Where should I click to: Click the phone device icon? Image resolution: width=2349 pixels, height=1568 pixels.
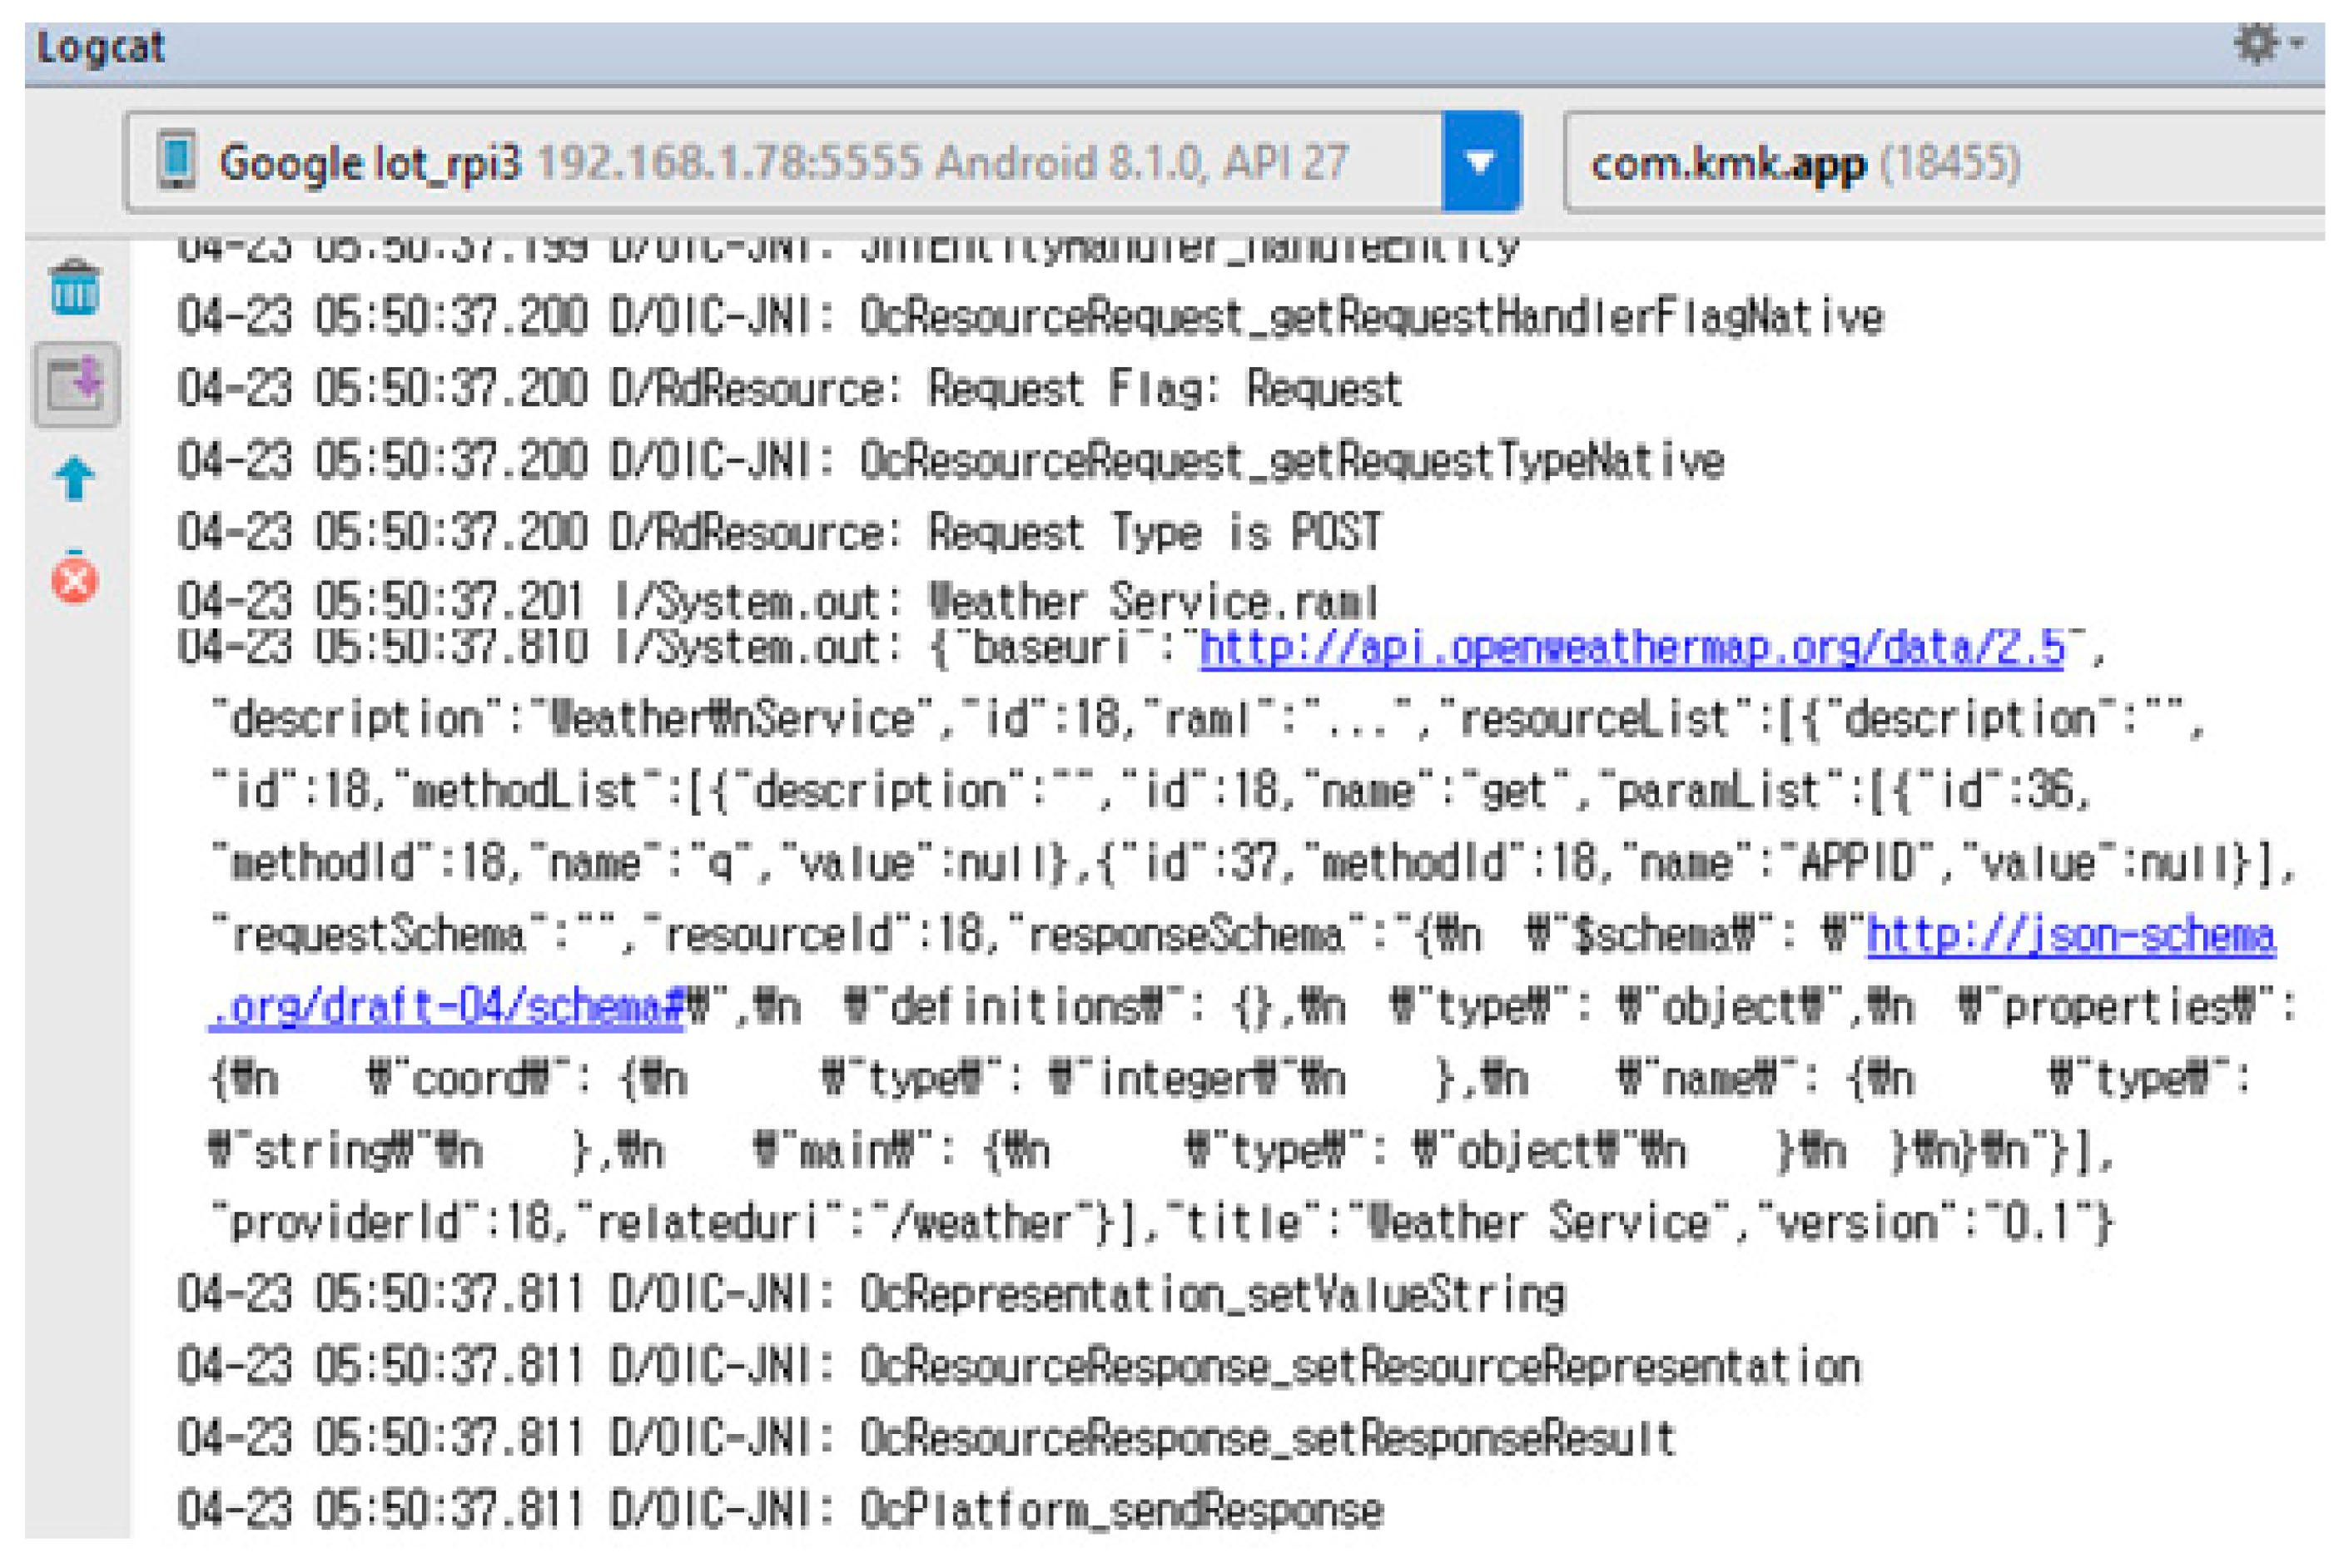(177, 162)
